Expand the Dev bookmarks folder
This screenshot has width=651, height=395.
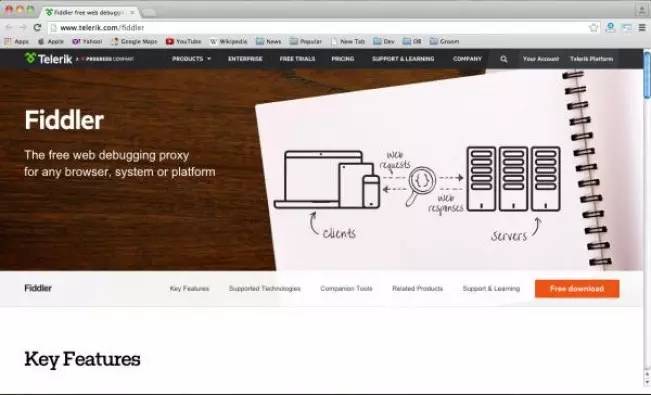[384, 42]
